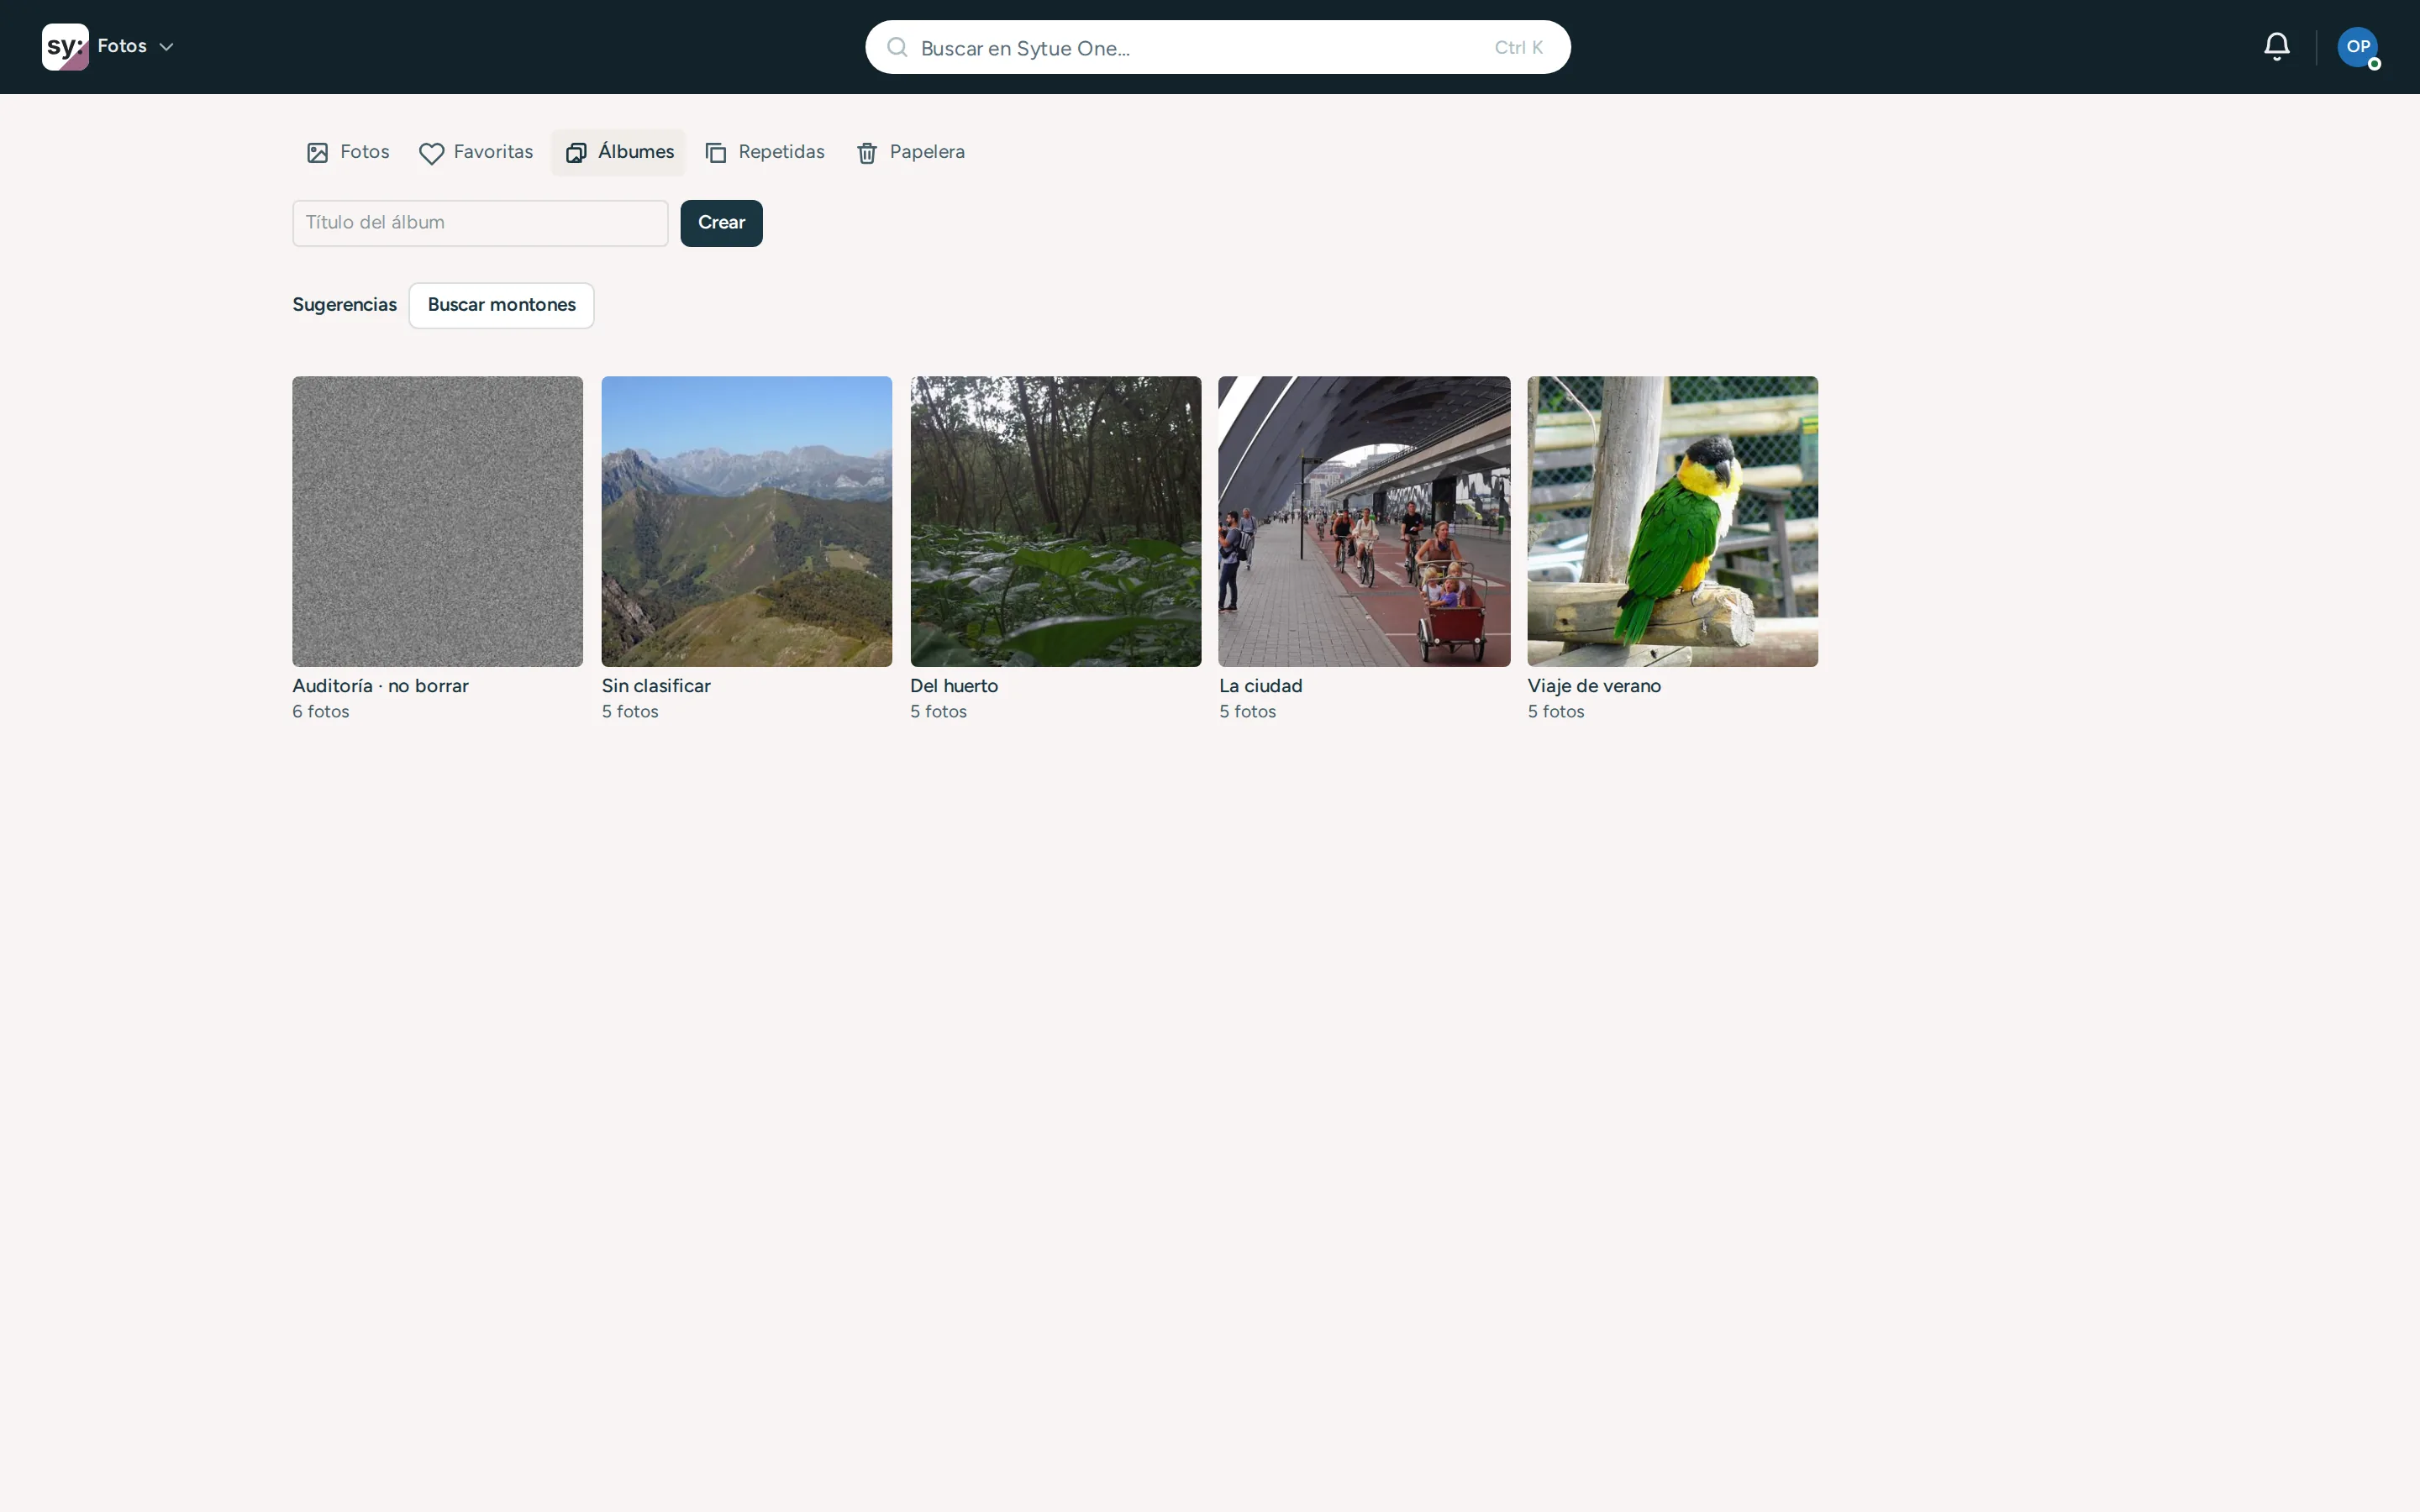The height and width of the screenshot is (1512, 2420).
Task: Click the Título del álbum input field
Action: [x=480, y=223]
